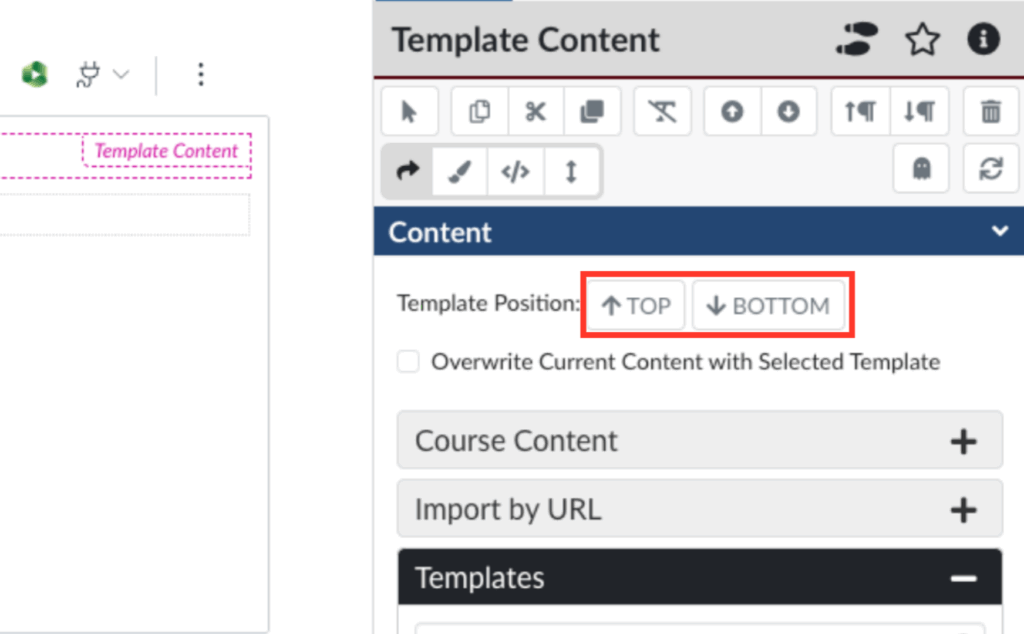The image size is (1024, 634).
Task: Click the trash delete icon
Action: 990,111
